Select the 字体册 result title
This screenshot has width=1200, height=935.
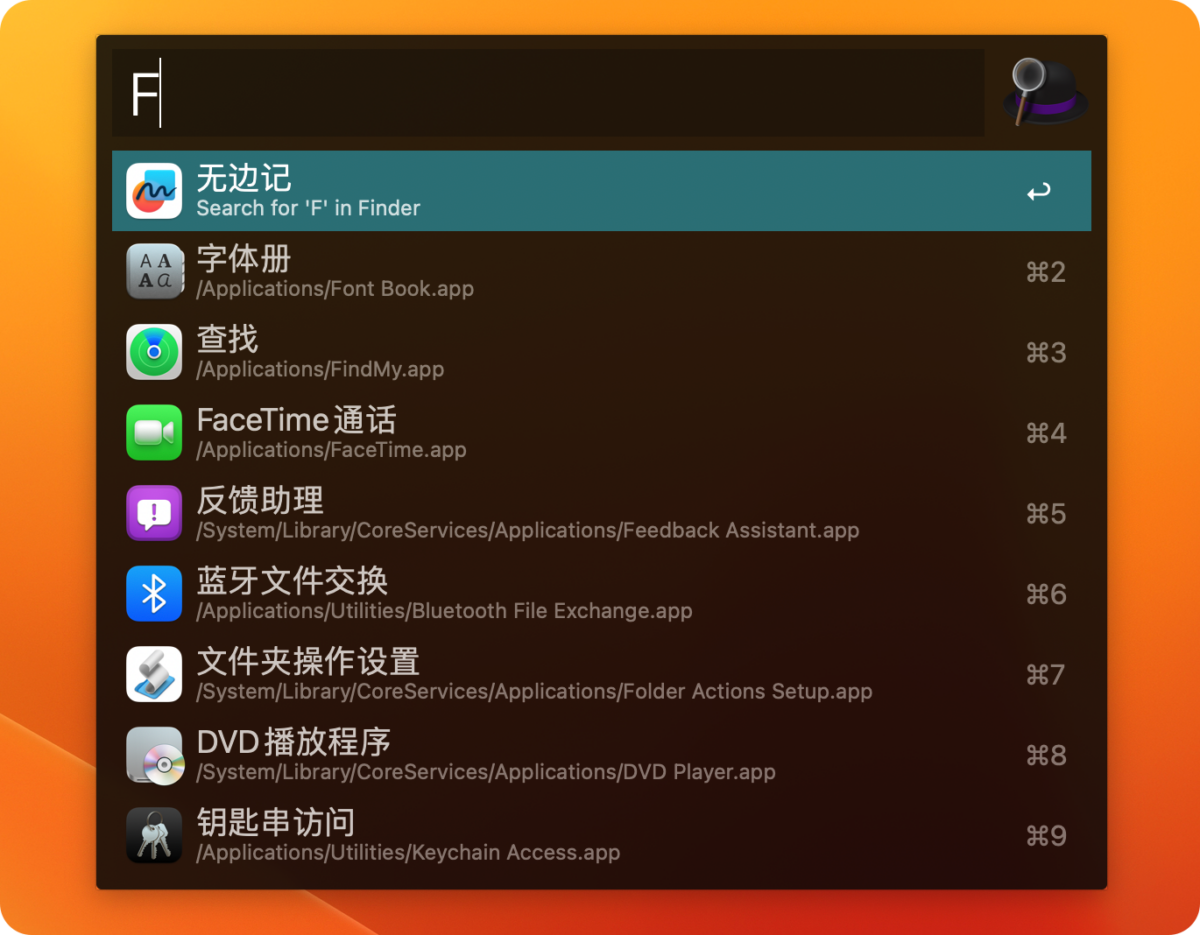244,259
